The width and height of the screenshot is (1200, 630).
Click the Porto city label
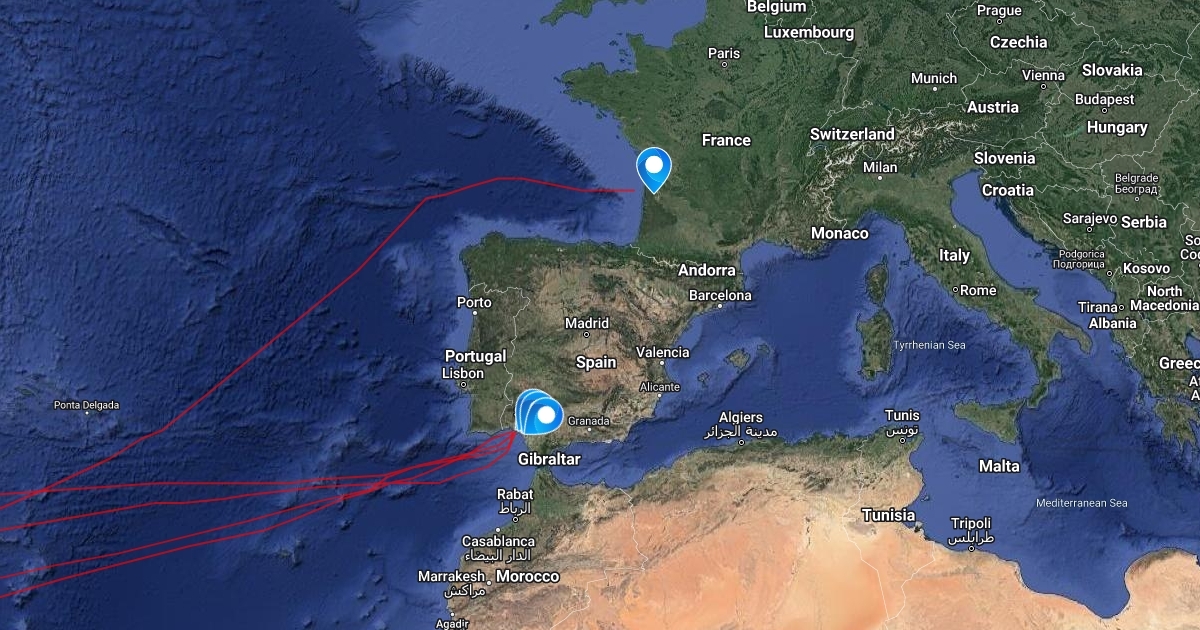point(474,301)
